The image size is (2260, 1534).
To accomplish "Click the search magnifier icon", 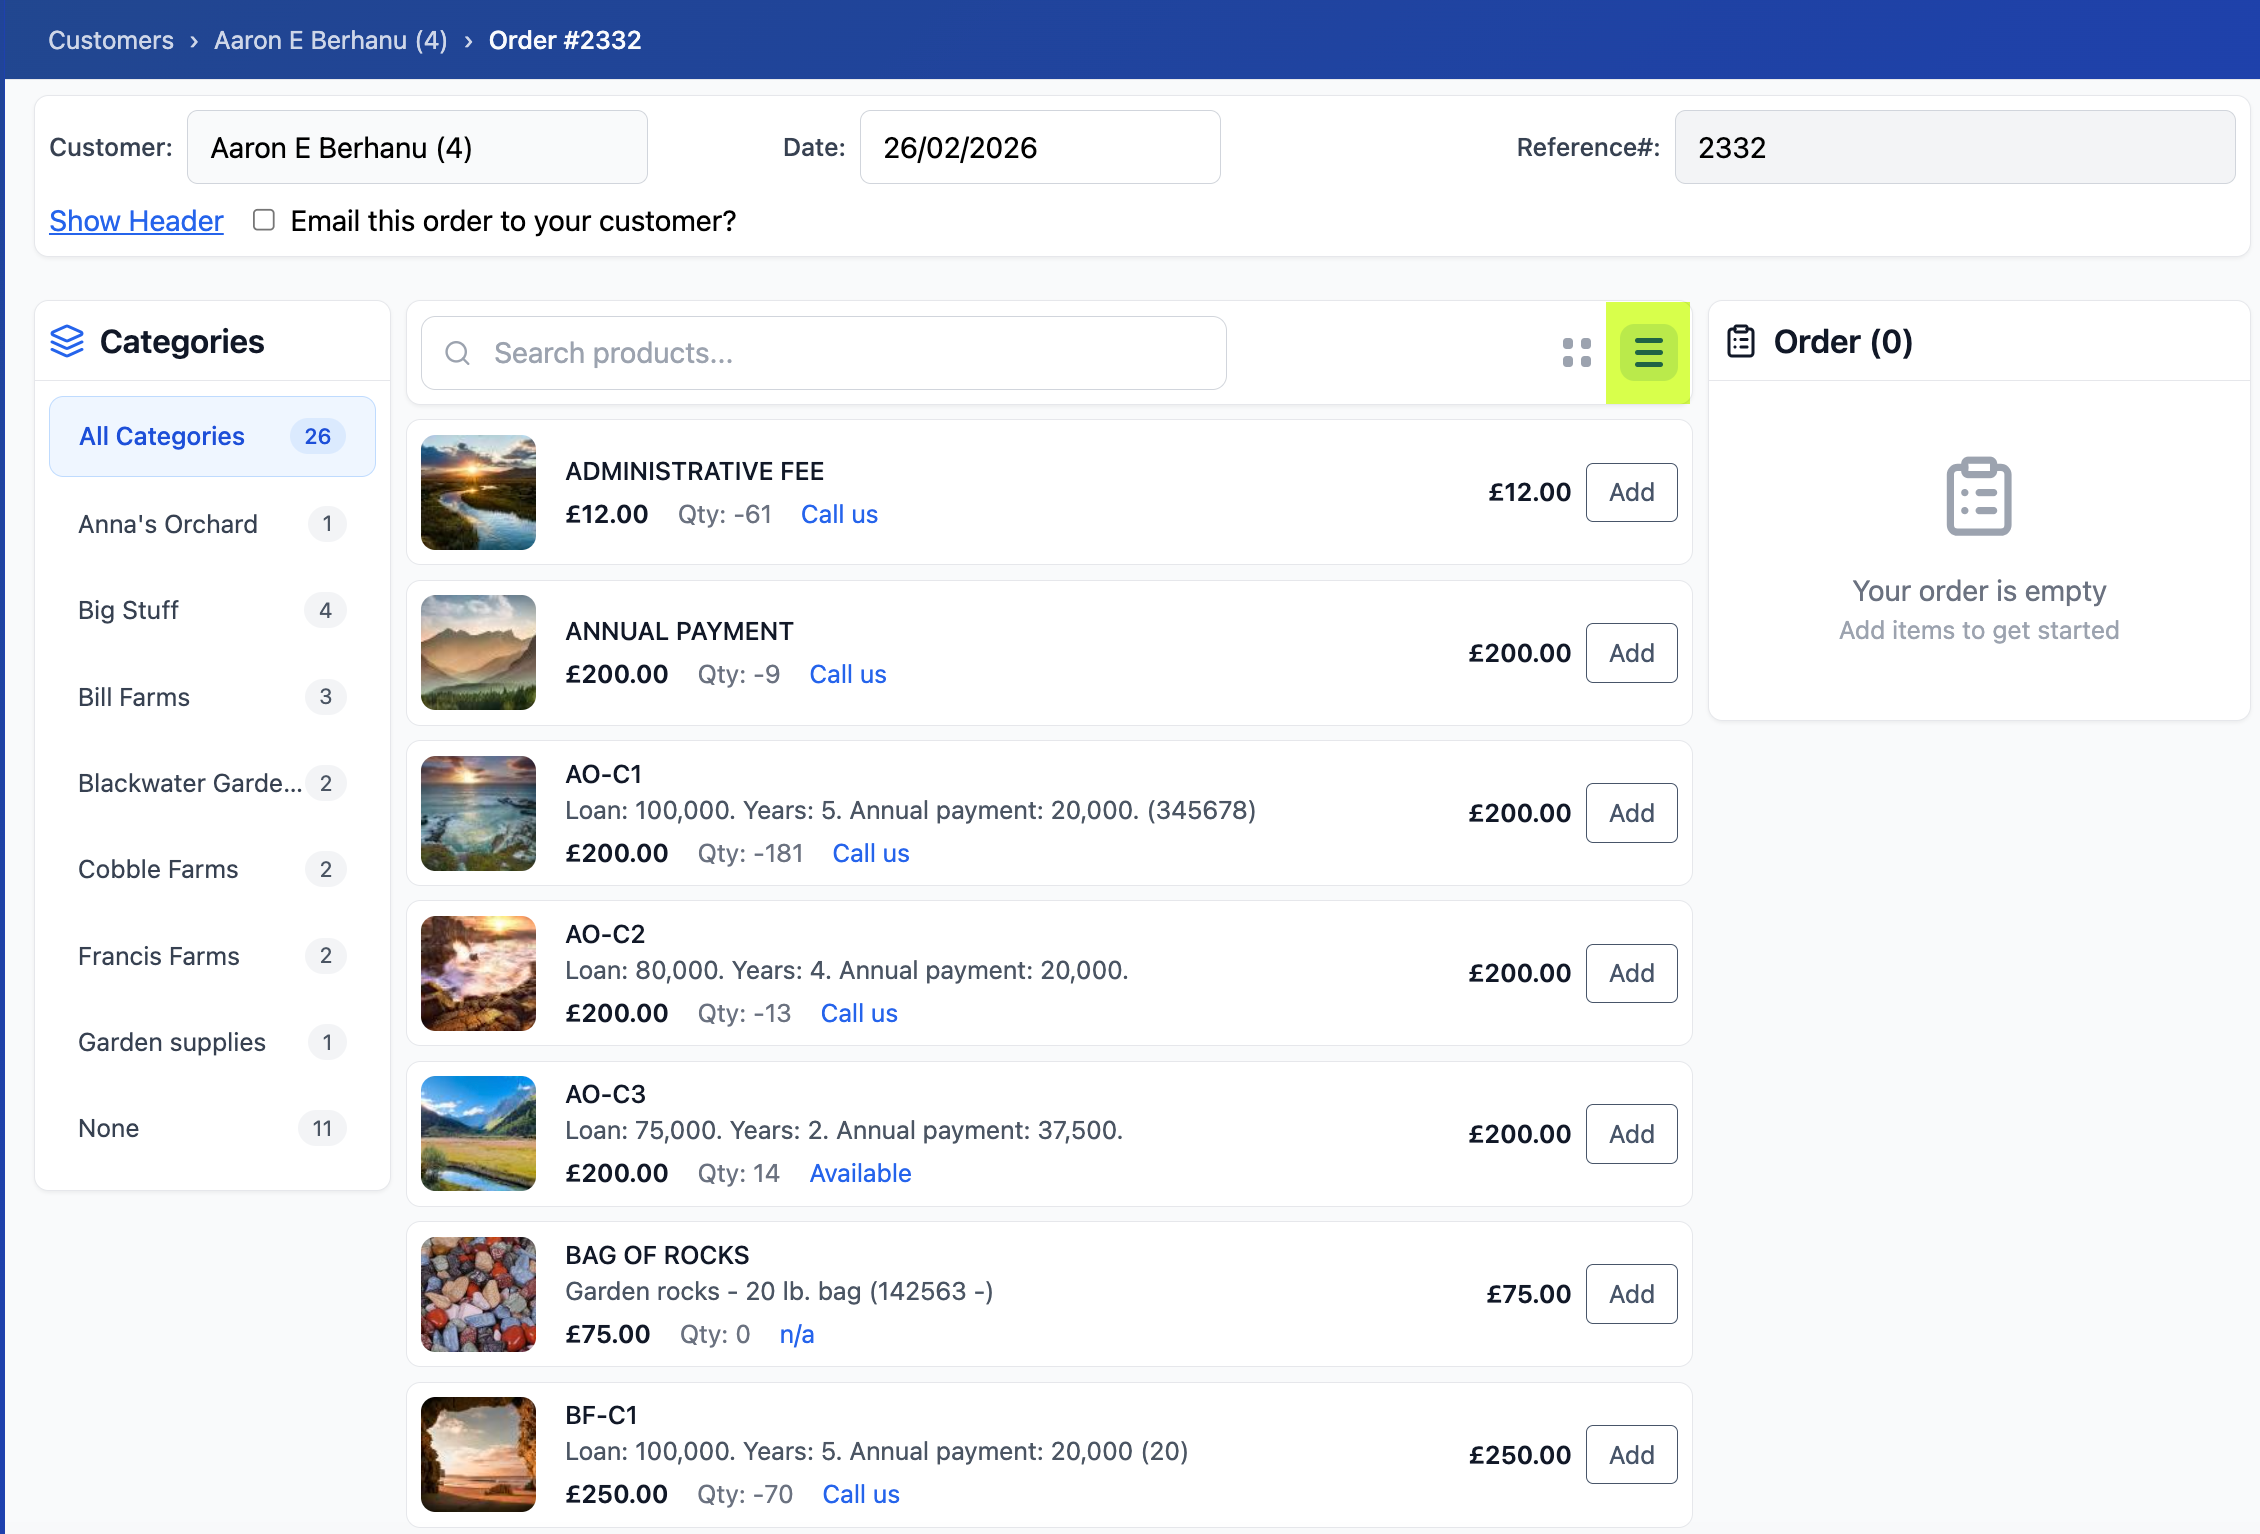I will tap(458, 353).
